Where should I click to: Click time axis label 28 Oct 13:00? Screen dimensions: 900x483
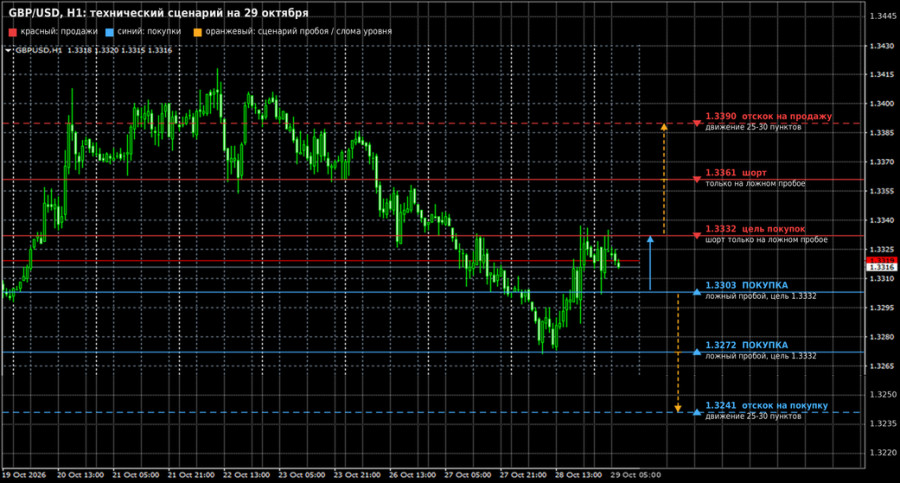tap(578, 475)
